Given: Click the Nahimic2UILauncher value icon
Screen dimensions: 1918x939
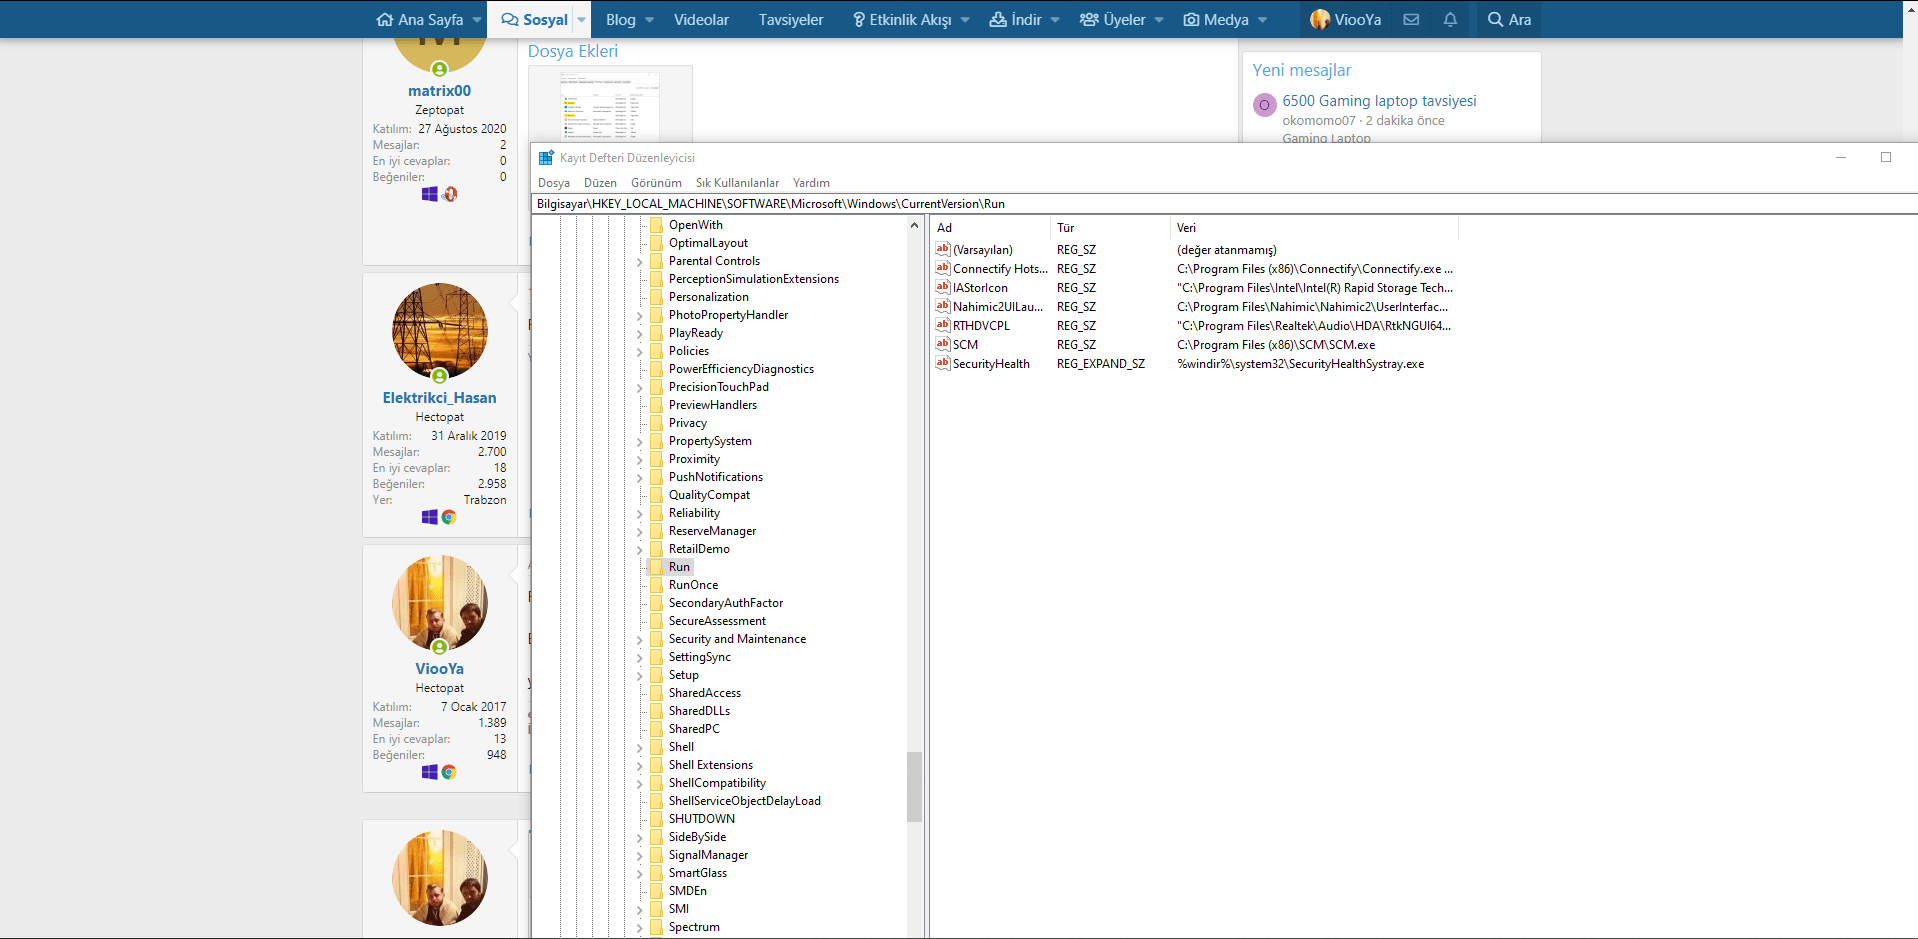Looking at the screenshot, I should 942,306.
